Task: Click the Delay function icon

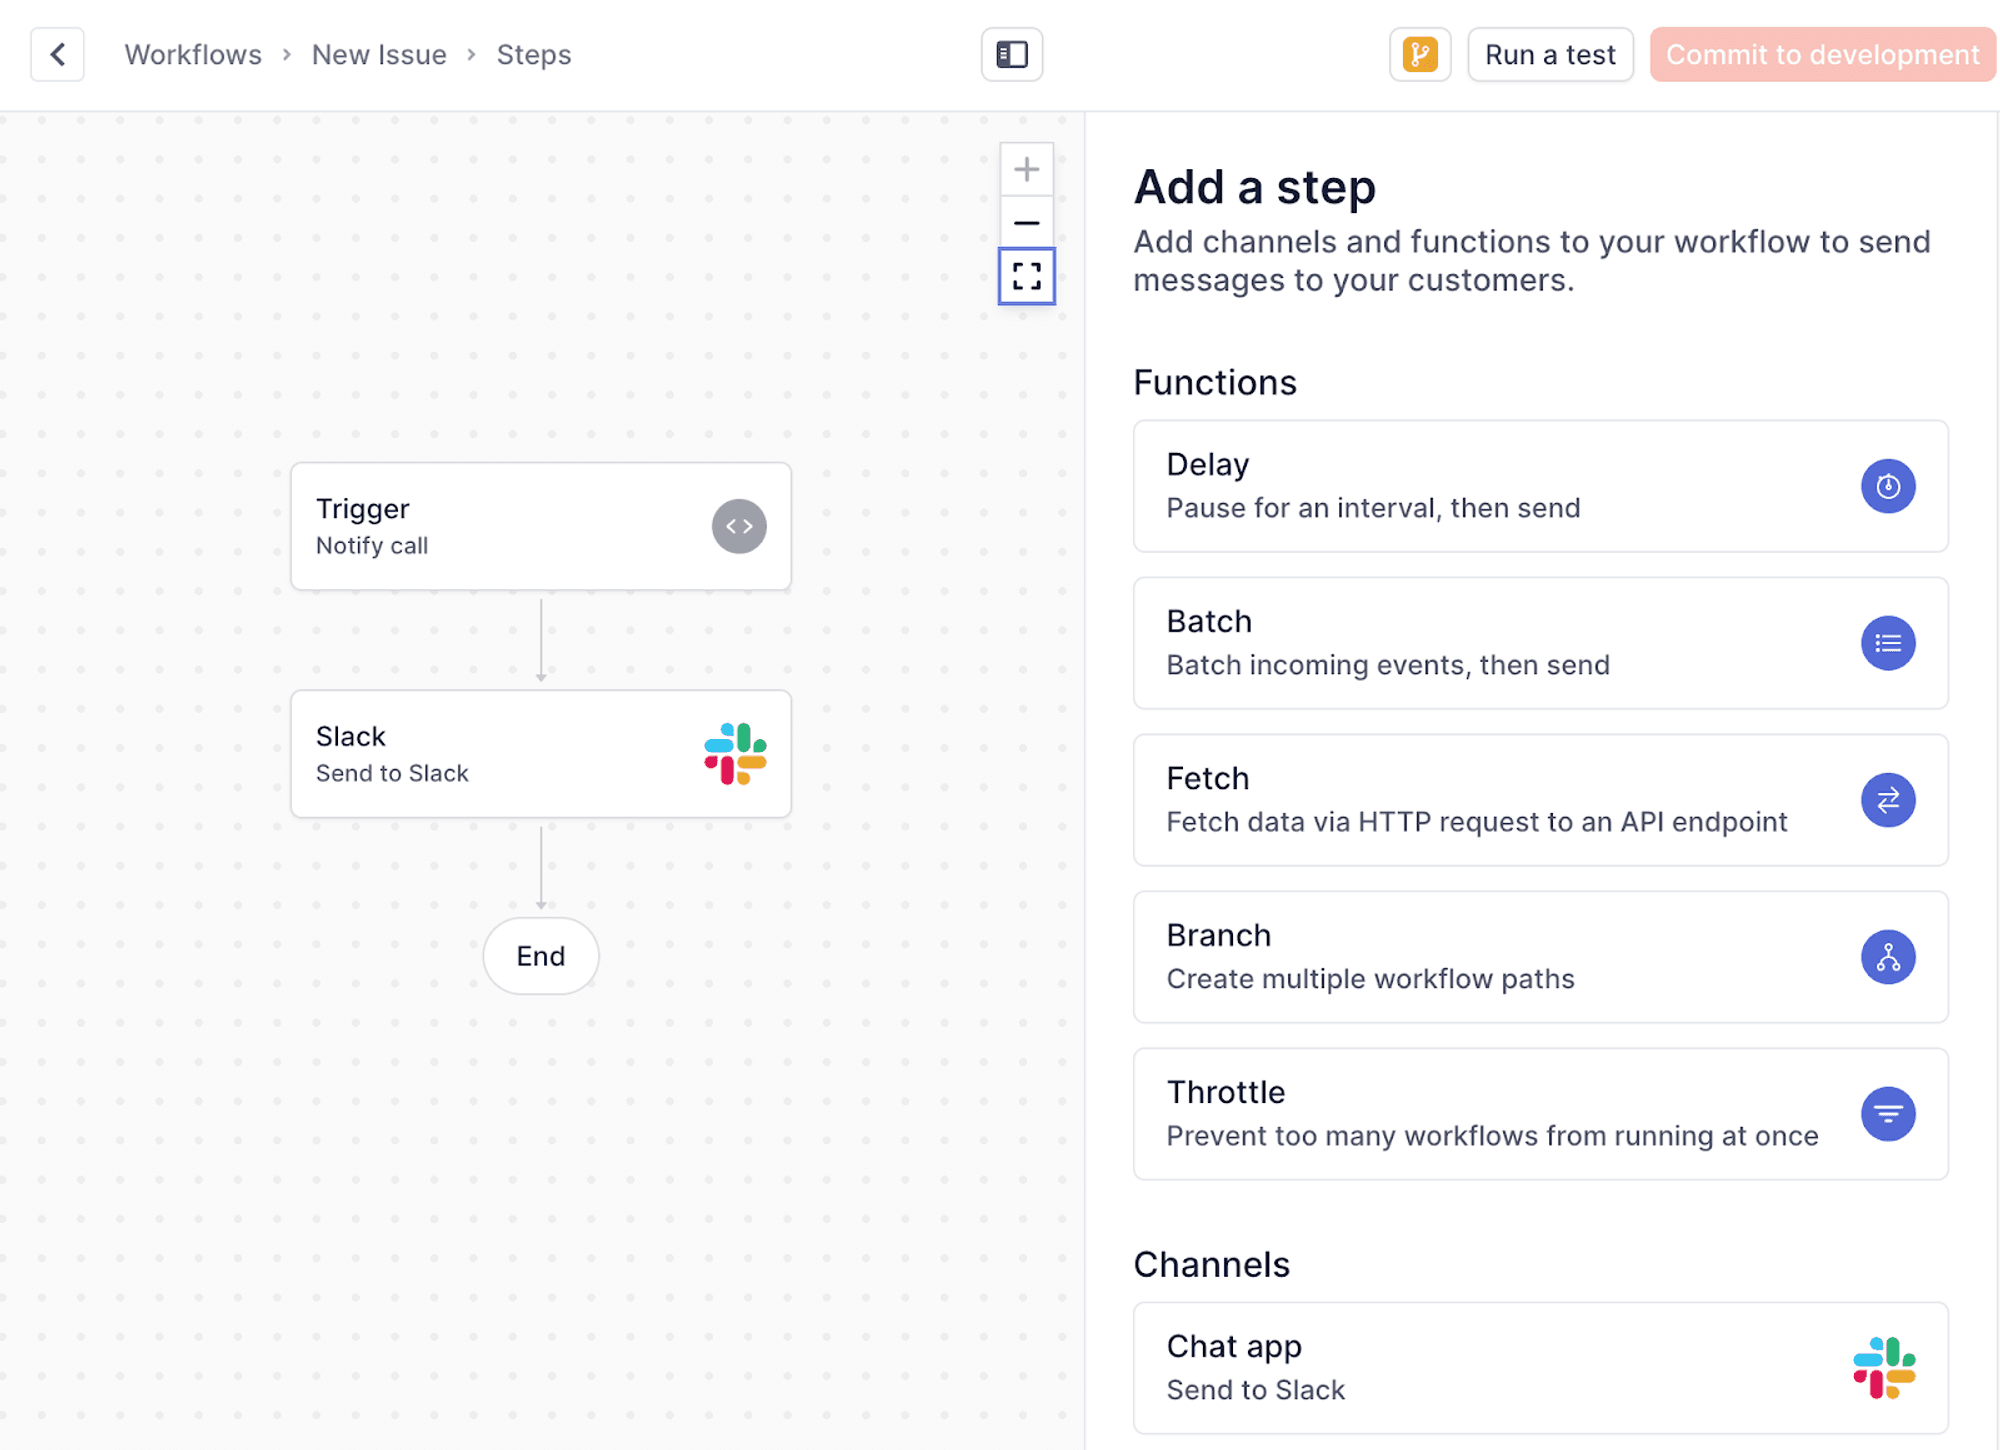Action: tap(1888, 486)
